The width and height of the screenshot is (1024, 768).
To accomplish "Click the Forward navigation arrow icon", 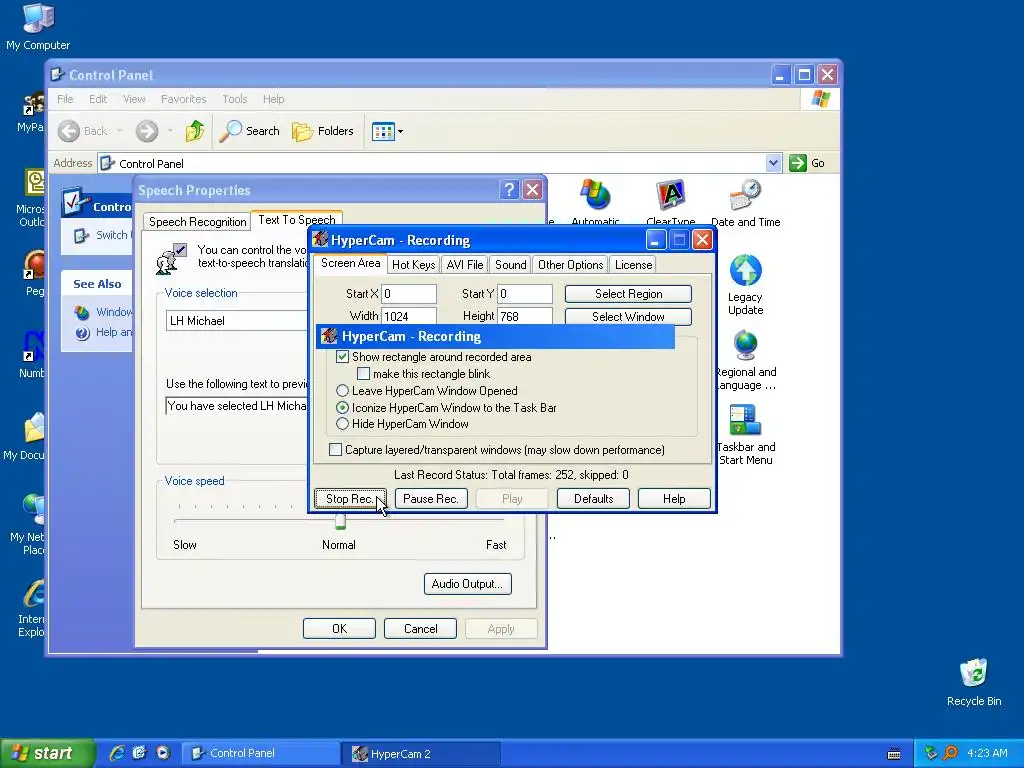I will pos(147,131).
